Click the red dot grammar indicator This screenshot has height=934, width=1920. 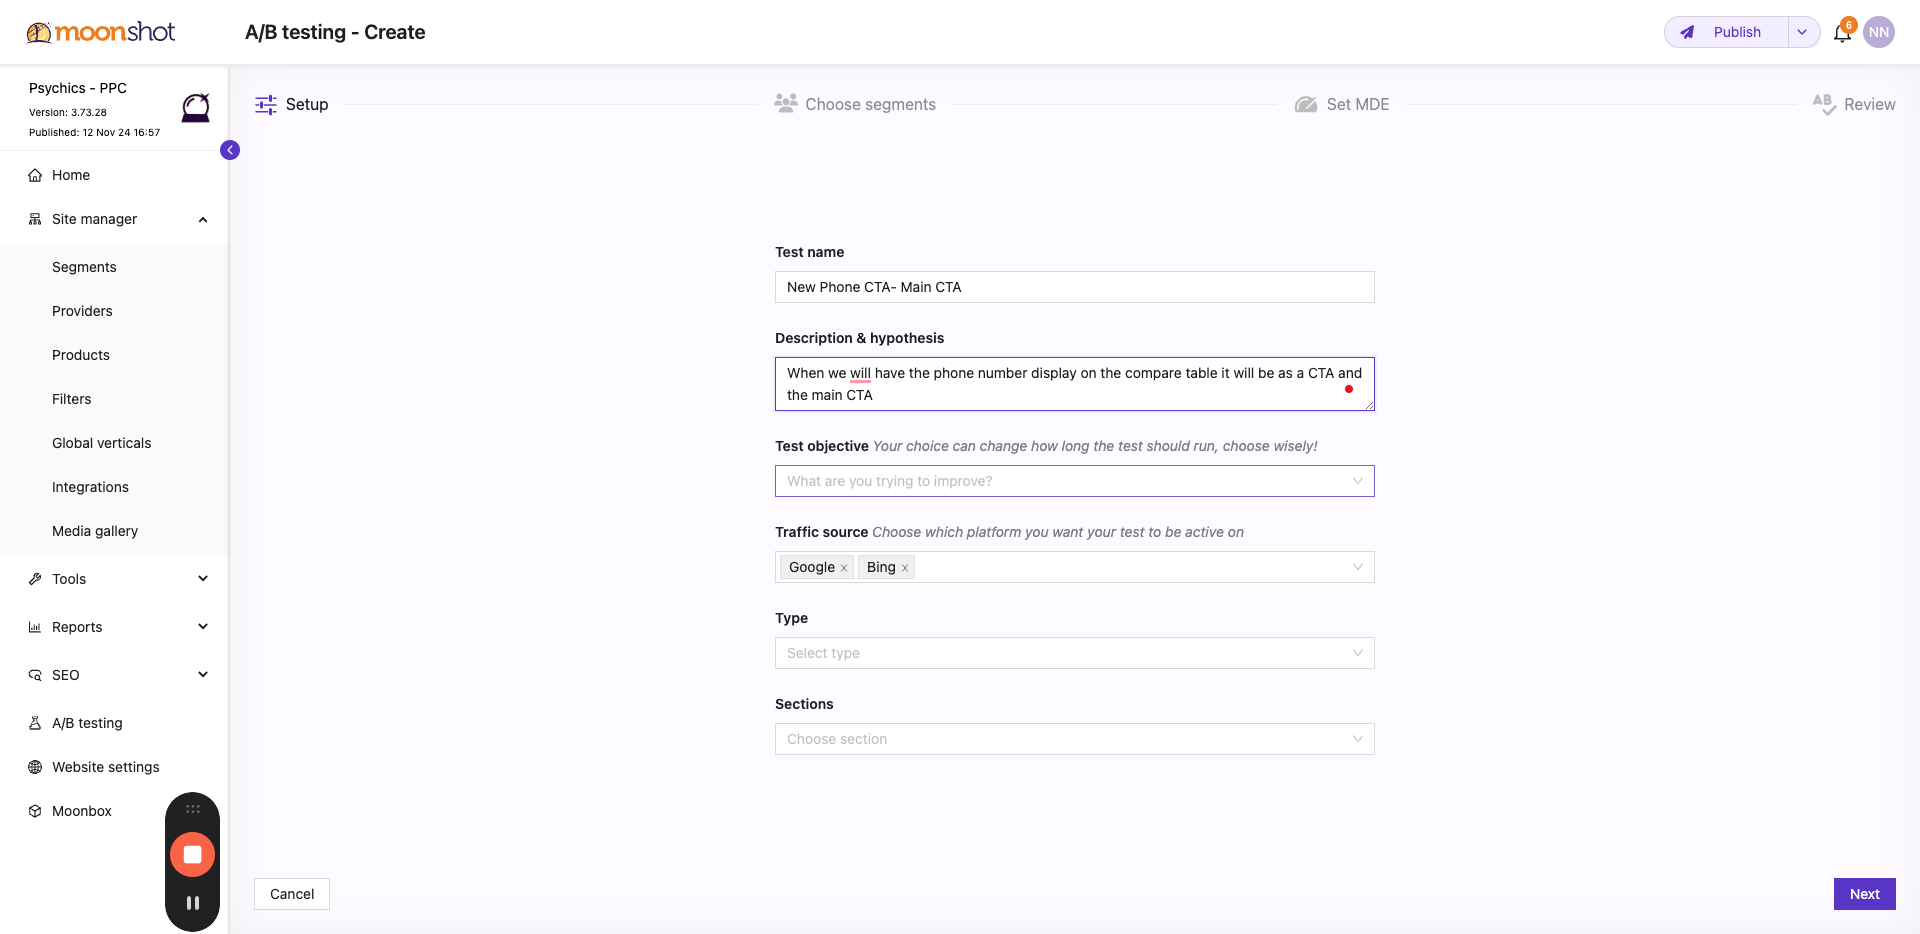(1349, 389)
